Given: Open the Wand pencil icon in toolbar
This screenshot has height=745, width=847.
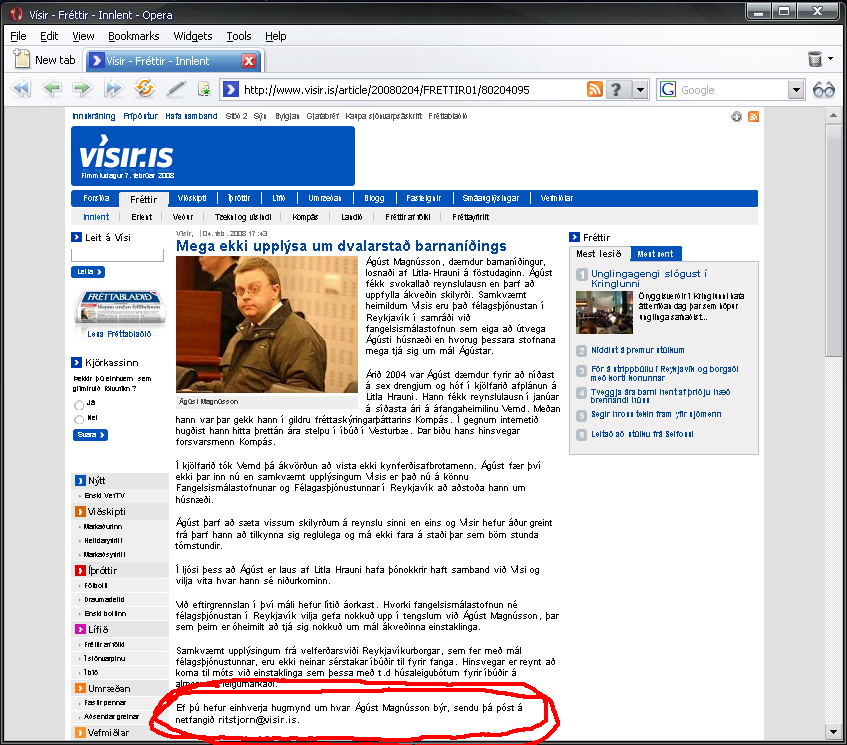Looking at the screenshot, I should pos(176,89).
